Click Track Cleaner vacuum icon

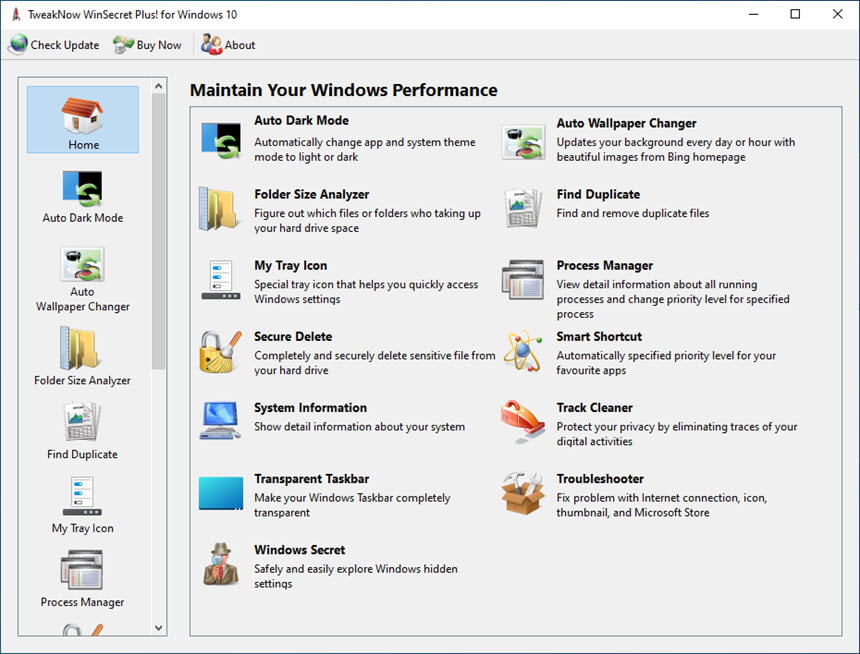[x=523, y=421]
